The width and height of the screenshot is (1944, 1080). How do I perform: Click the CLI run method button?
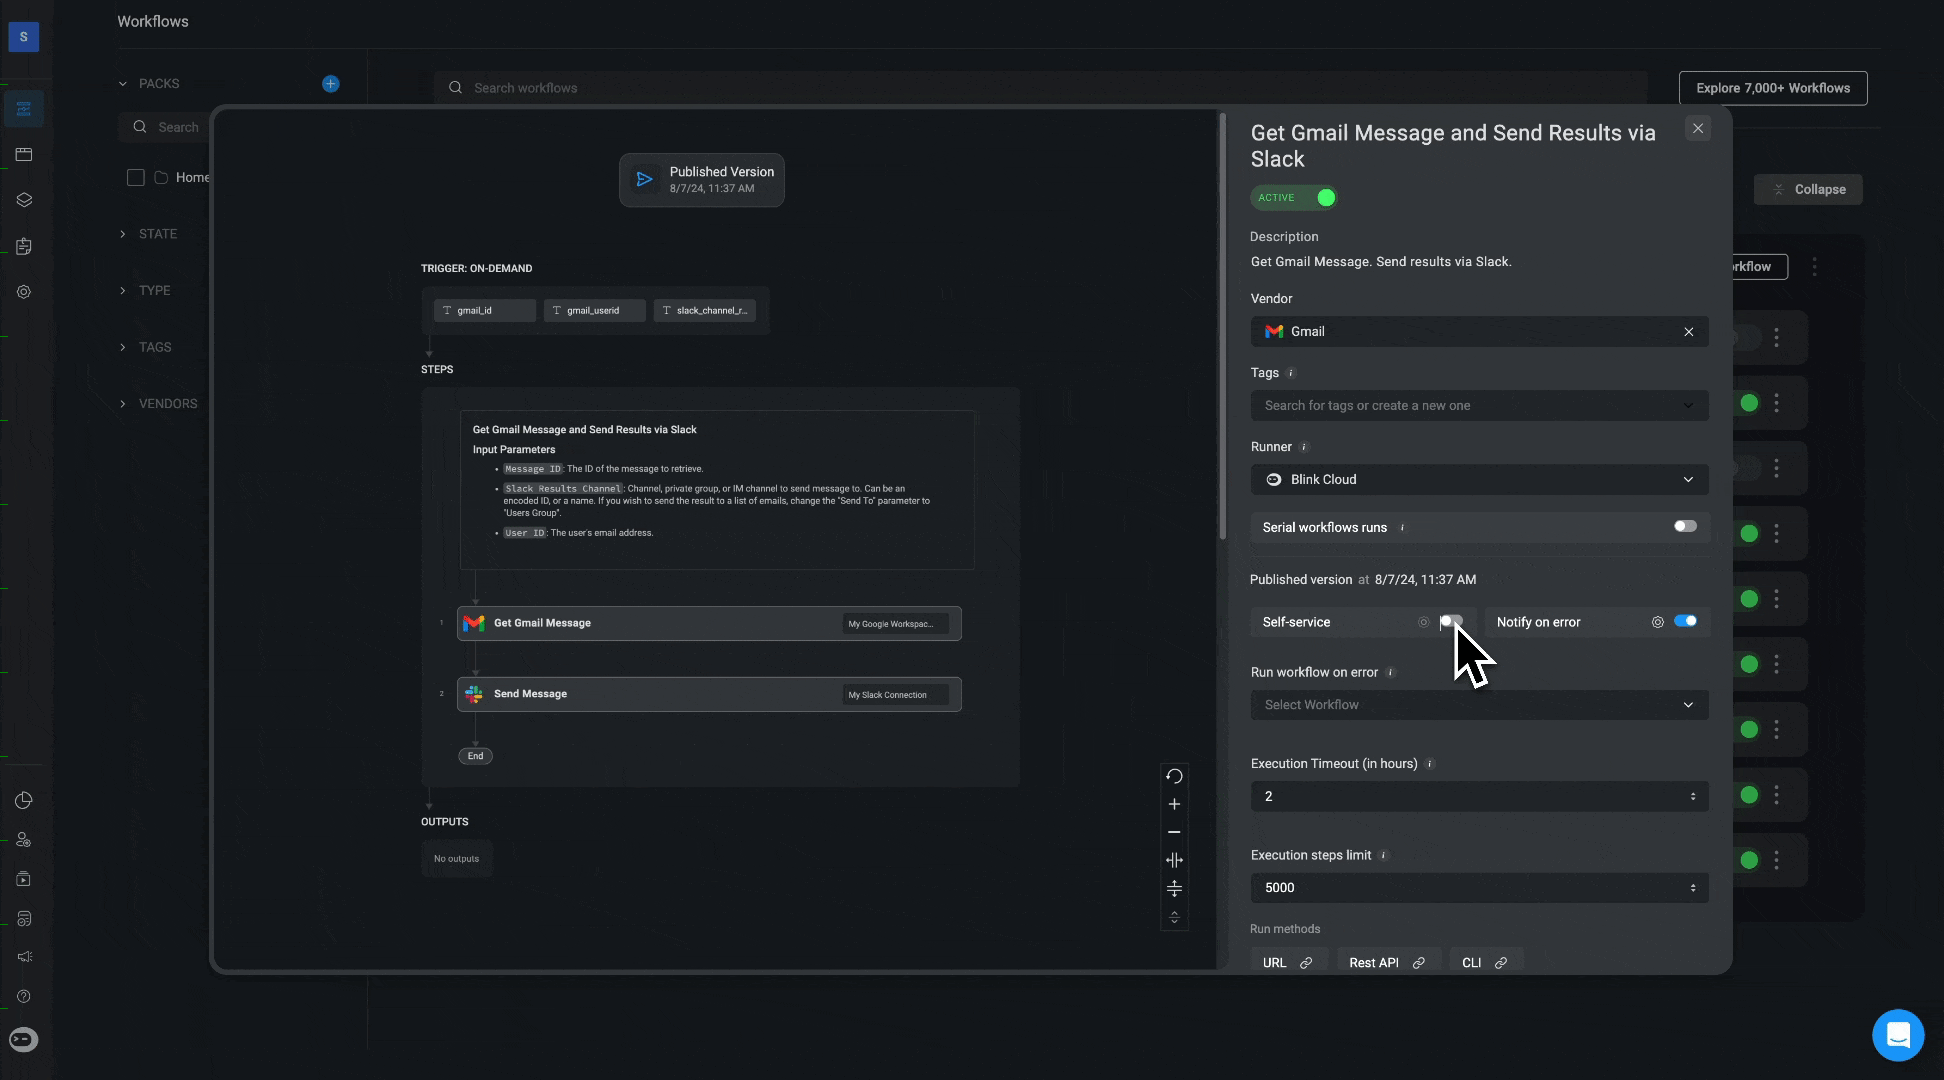coord(1485,963)
